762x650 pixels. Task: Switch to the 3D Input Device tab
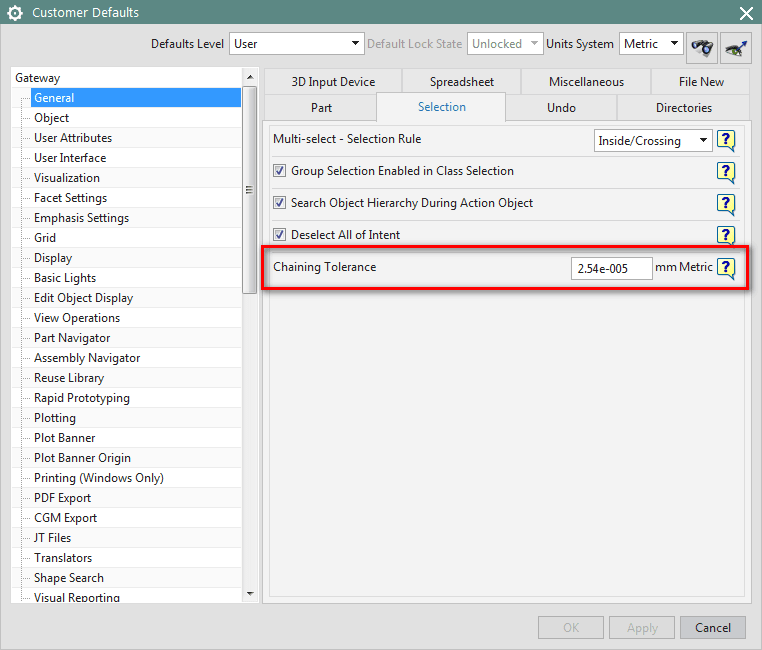tap(333, 82)
